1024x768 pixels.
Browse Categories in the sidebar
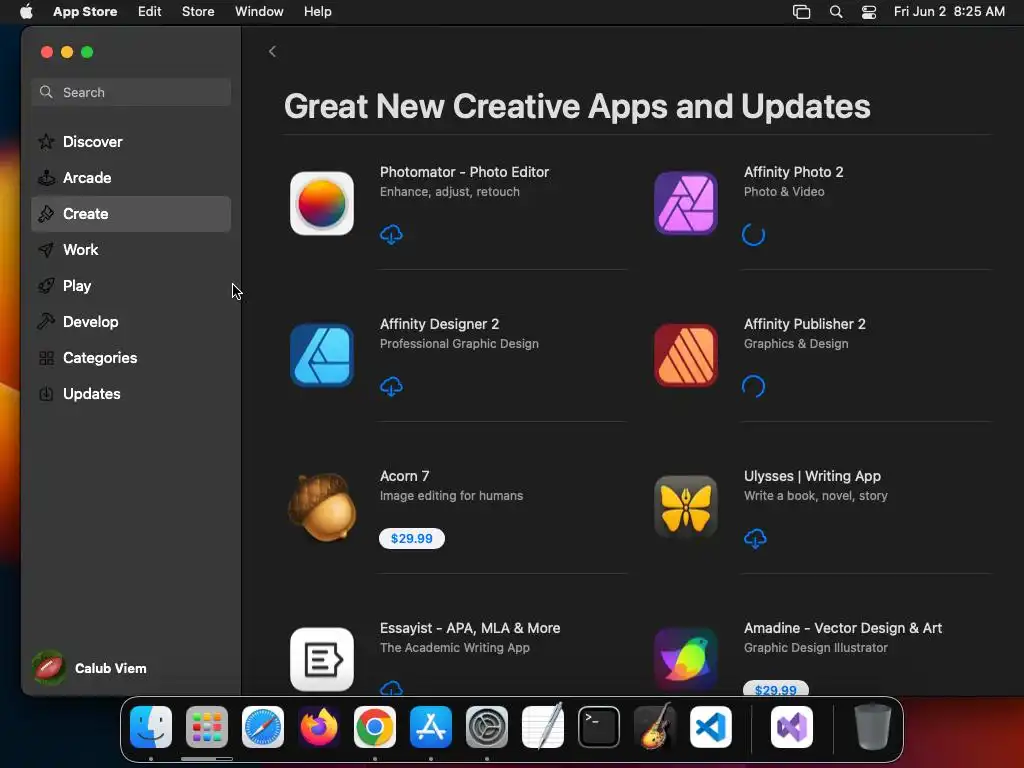point(131,358)
